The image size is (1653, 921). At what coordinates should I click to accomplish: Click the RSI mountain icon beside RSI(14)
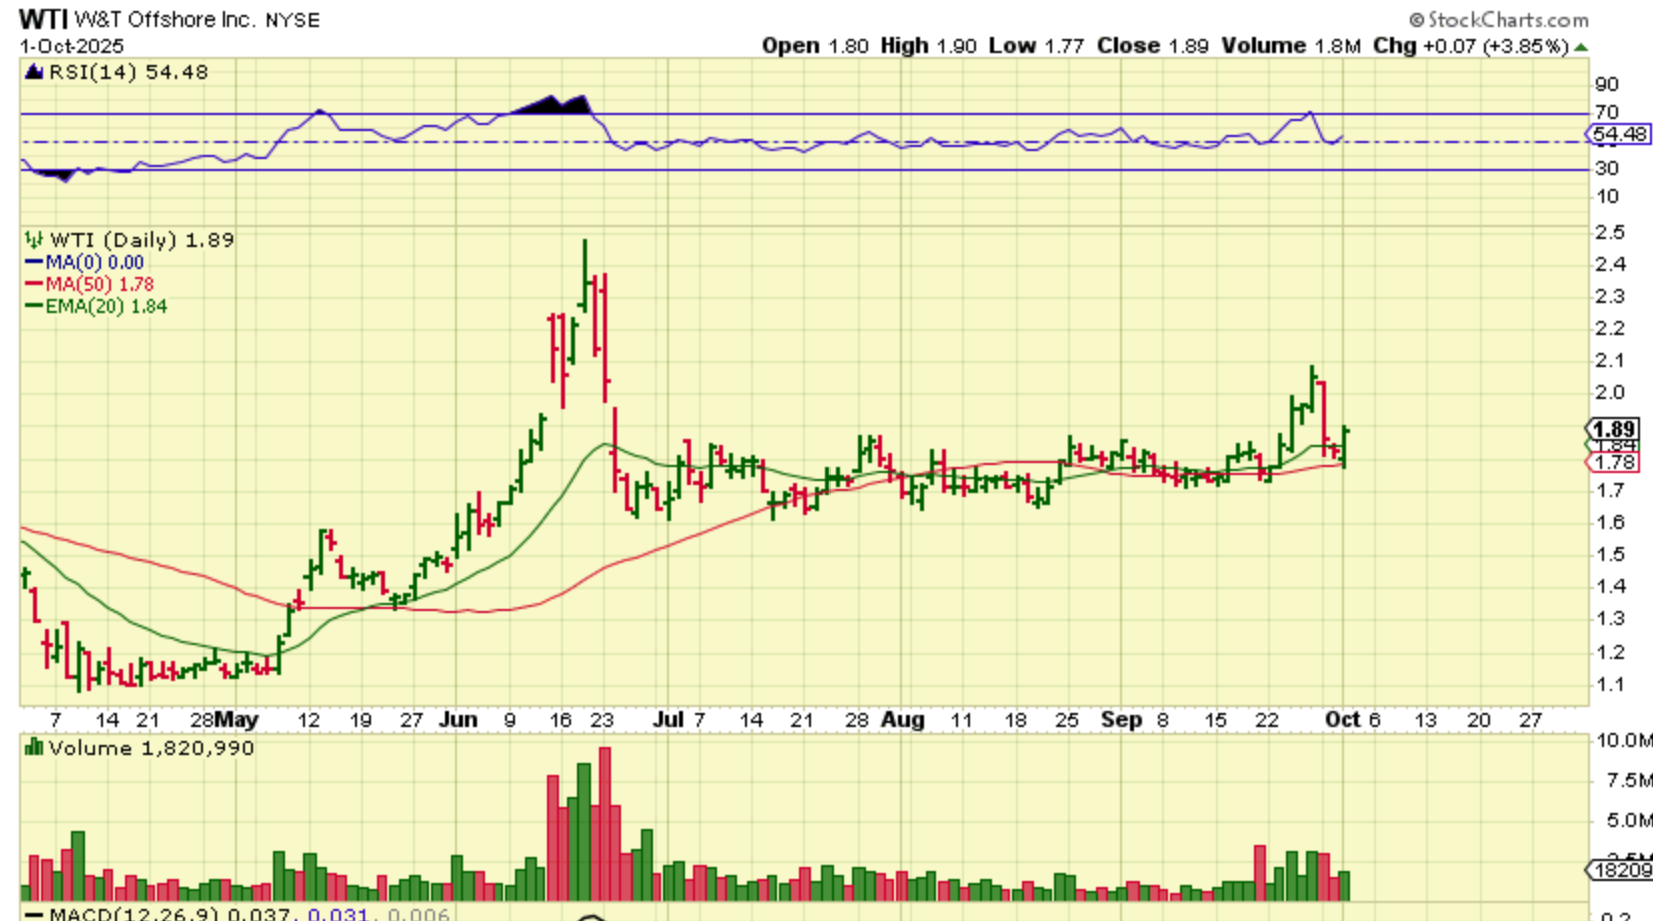point(34,72)
